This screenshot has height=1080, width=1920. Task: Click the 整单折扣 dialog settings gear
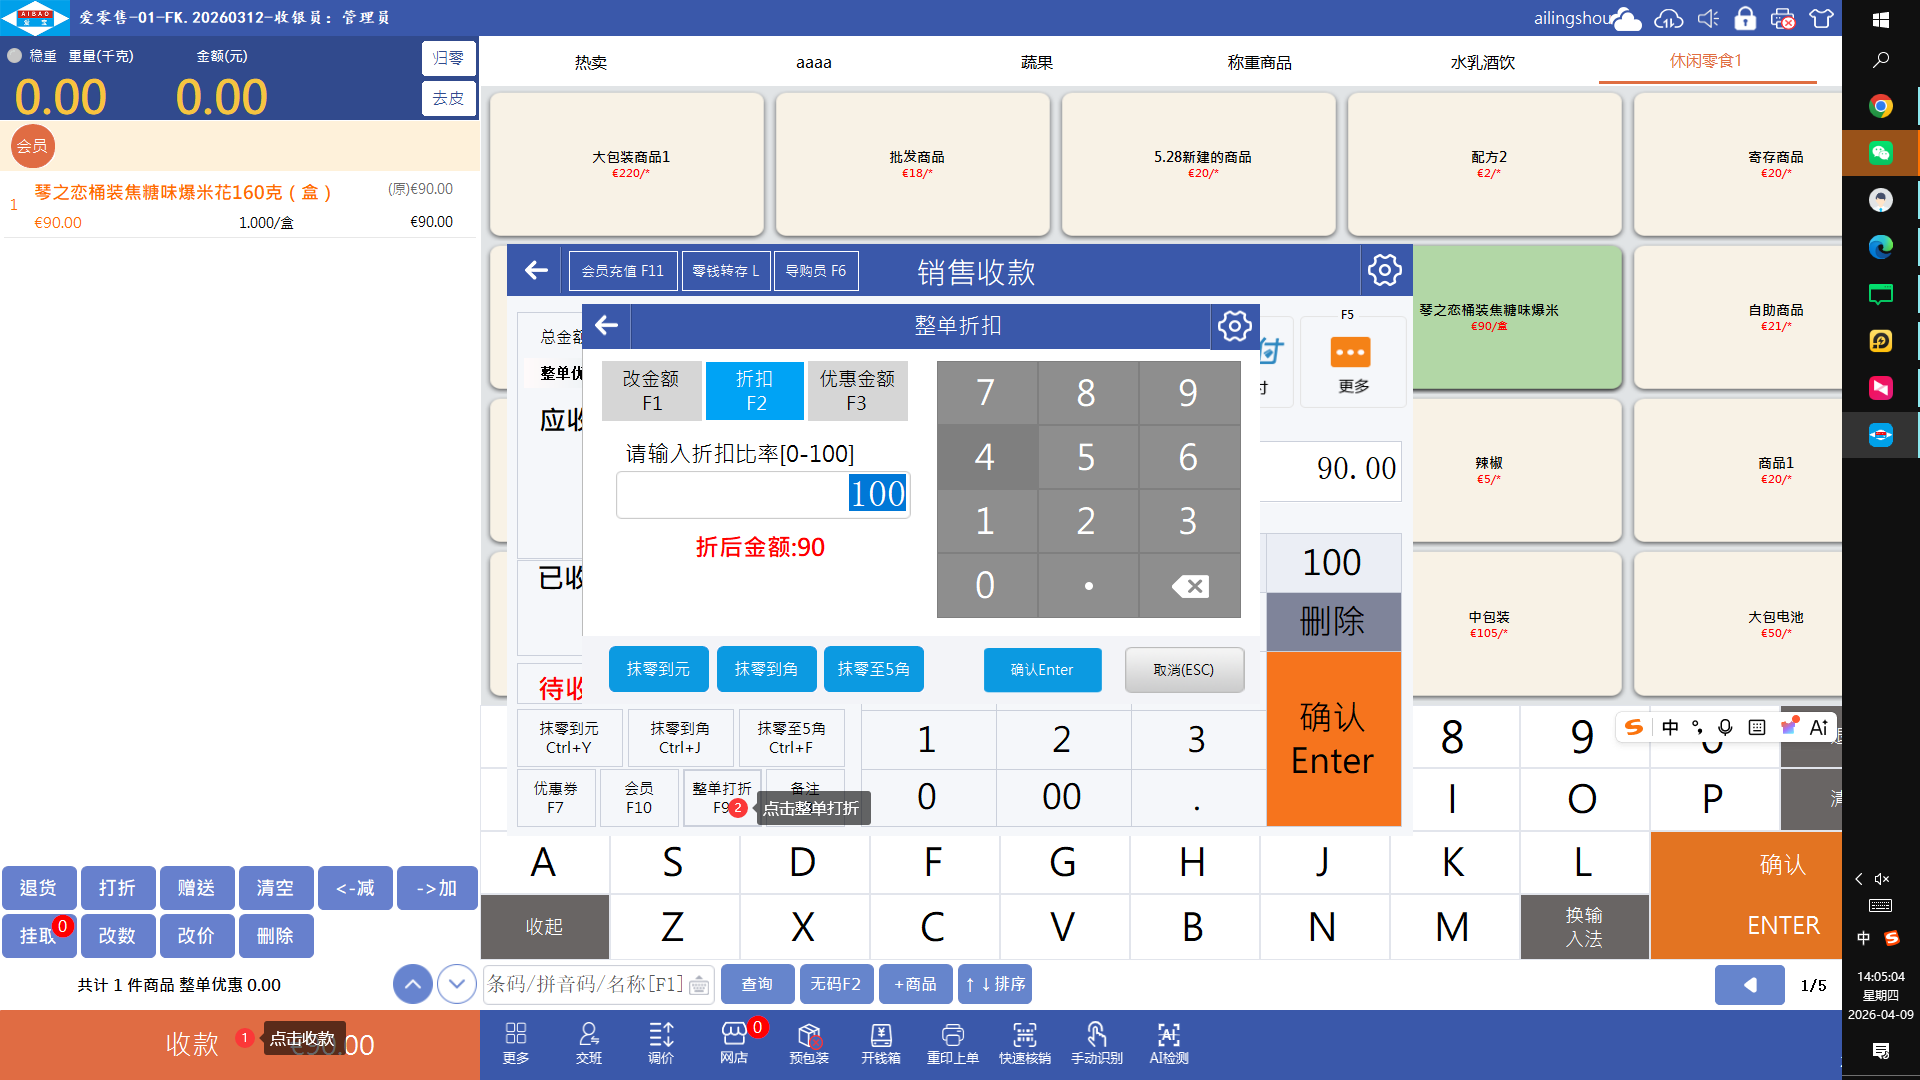[x=1234, y=326]
